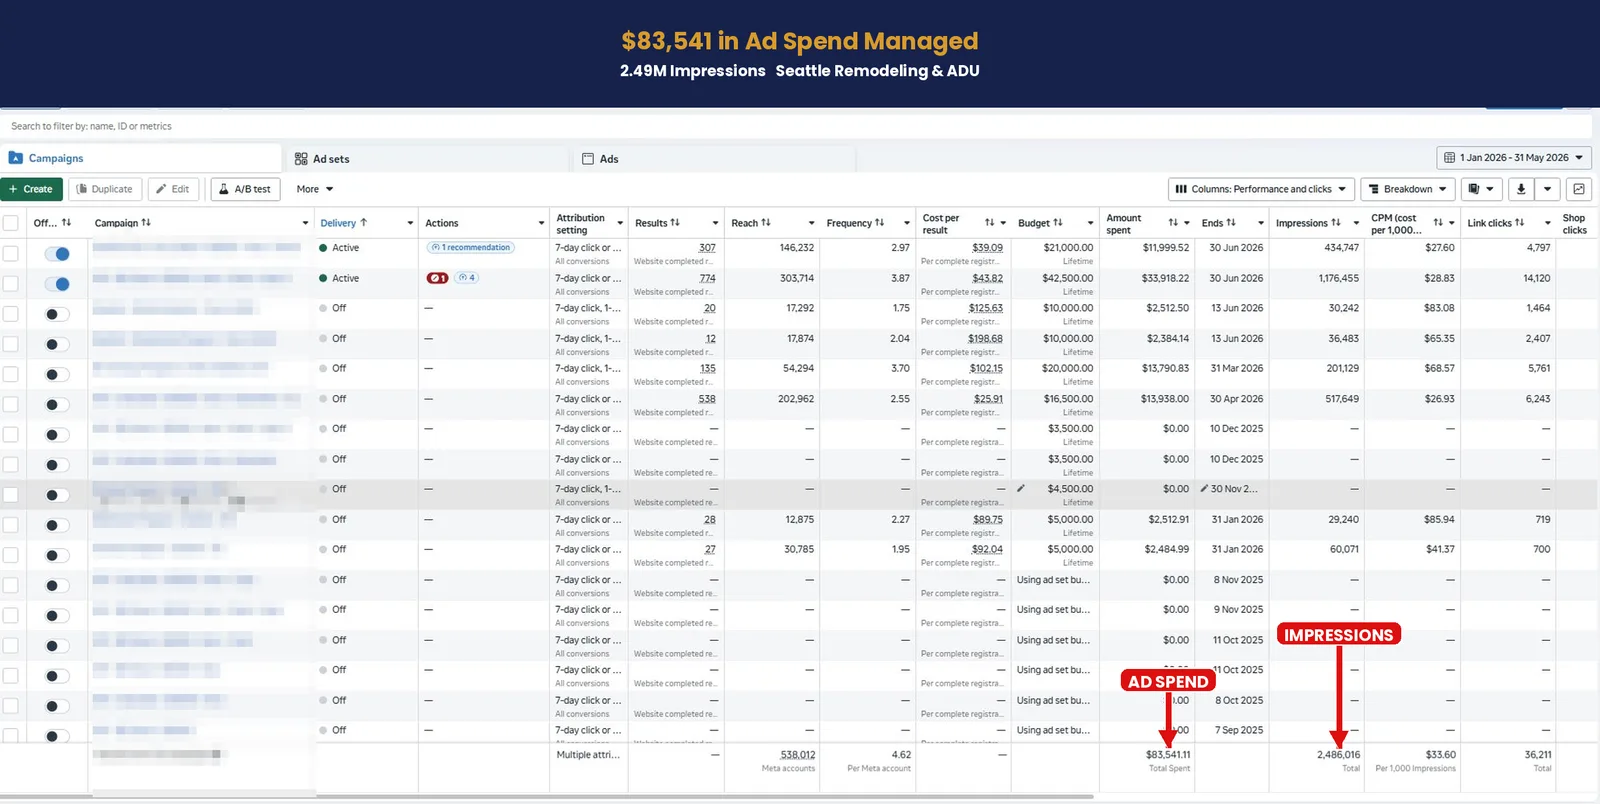Open the Attribution setting column dropdown arrow
Image resolution: width=1600 pixels, height=804 pixels.
[620, 223]
